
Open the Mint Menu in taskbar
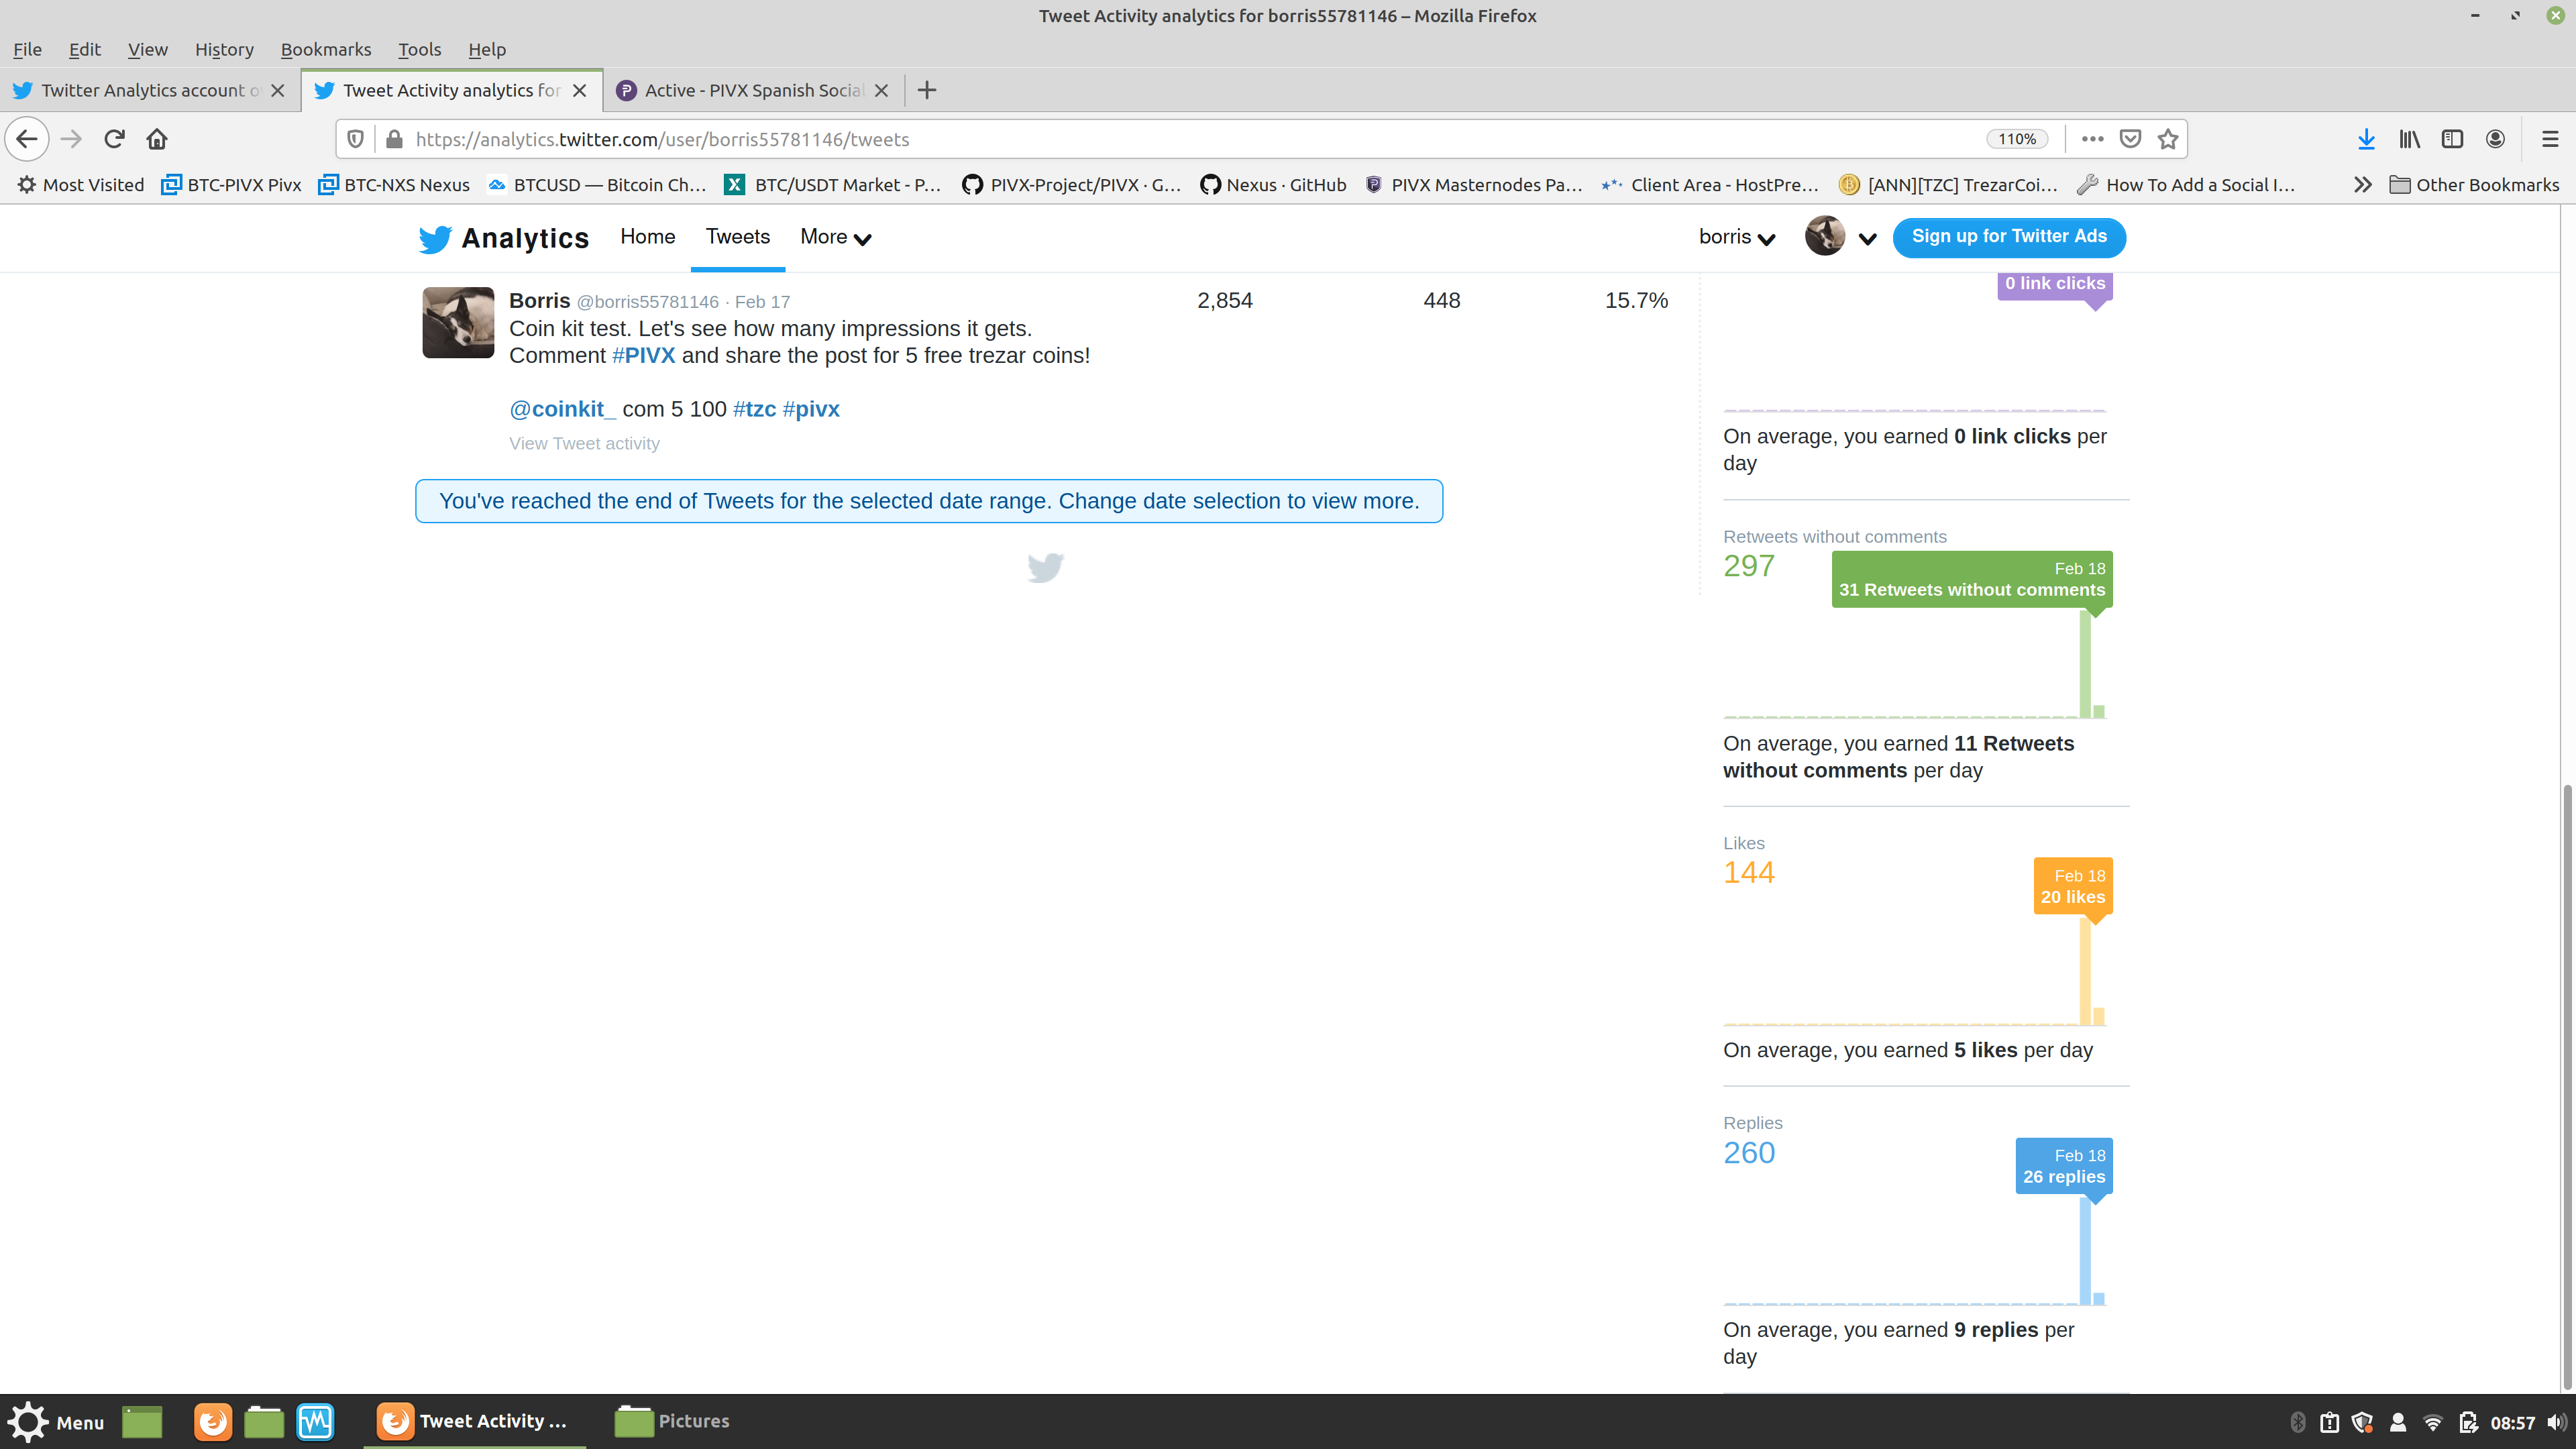(x=56, y=1421)
